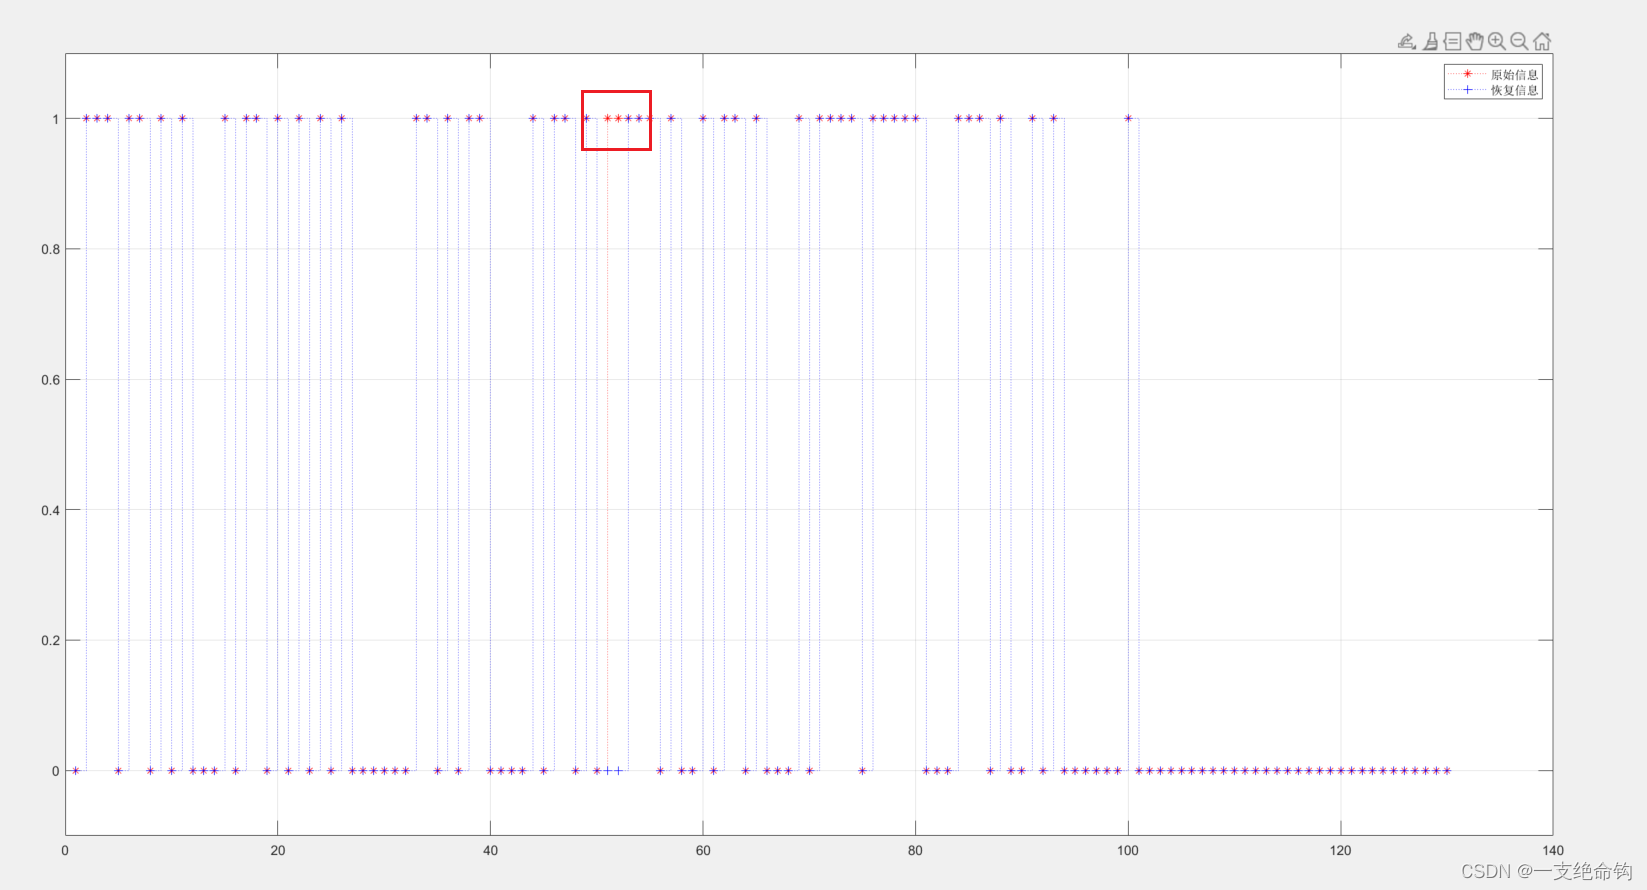Click the x-axis tick label 120
Image resolution: width=1647 pixels, height=890 pixels.
pyautogui.click(x=1340, y=850)
